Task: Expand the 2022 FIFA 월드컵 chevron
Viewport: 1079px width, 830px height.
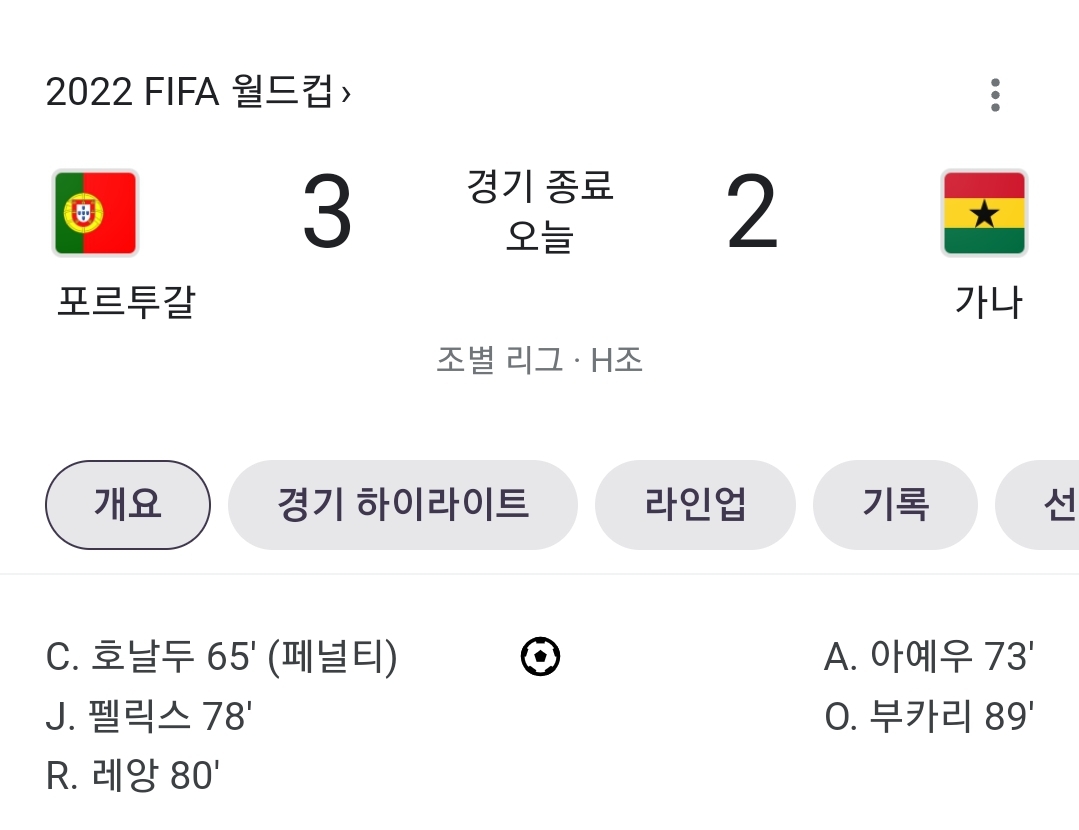Action: 346,94
